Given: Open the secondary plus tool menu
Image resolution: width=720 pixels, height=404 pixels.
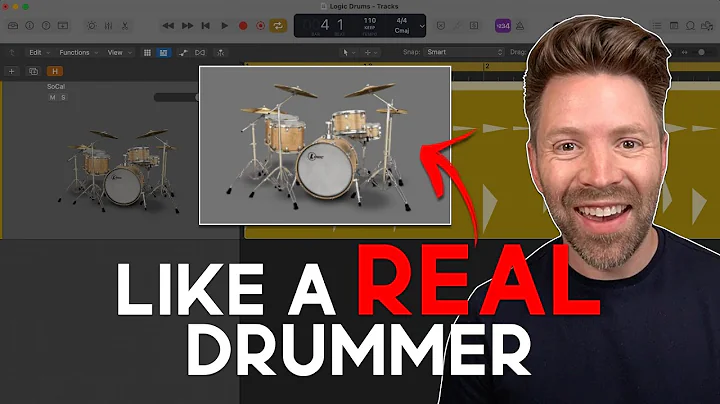Looking at the screenshot, I should pos(371,53).
